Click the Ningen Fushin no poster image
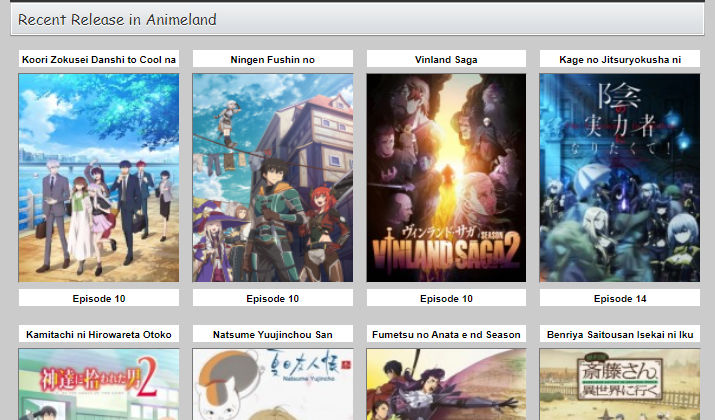The height and width of the screenshot is (420, 715). pos(273,178)
